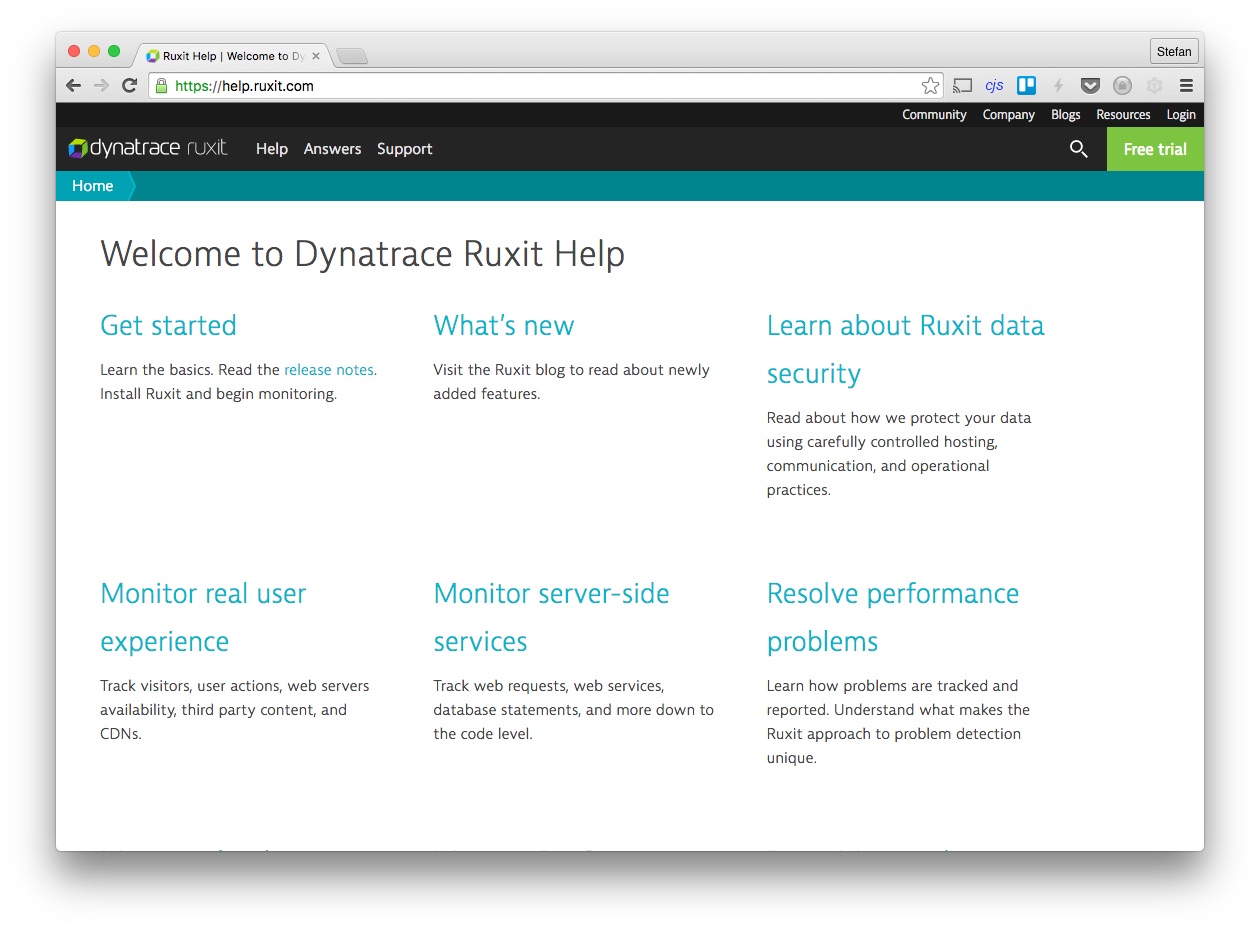Click text "Learn how problems are tracked and"

(892, 686)
